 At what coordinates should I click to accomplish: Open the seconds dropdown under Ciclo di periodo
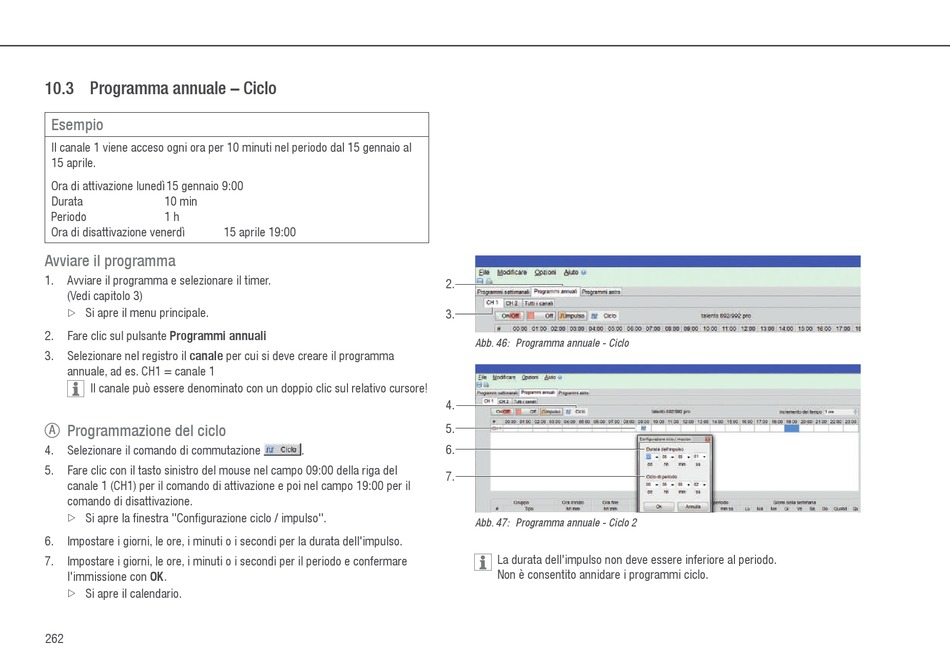point(699,485)
